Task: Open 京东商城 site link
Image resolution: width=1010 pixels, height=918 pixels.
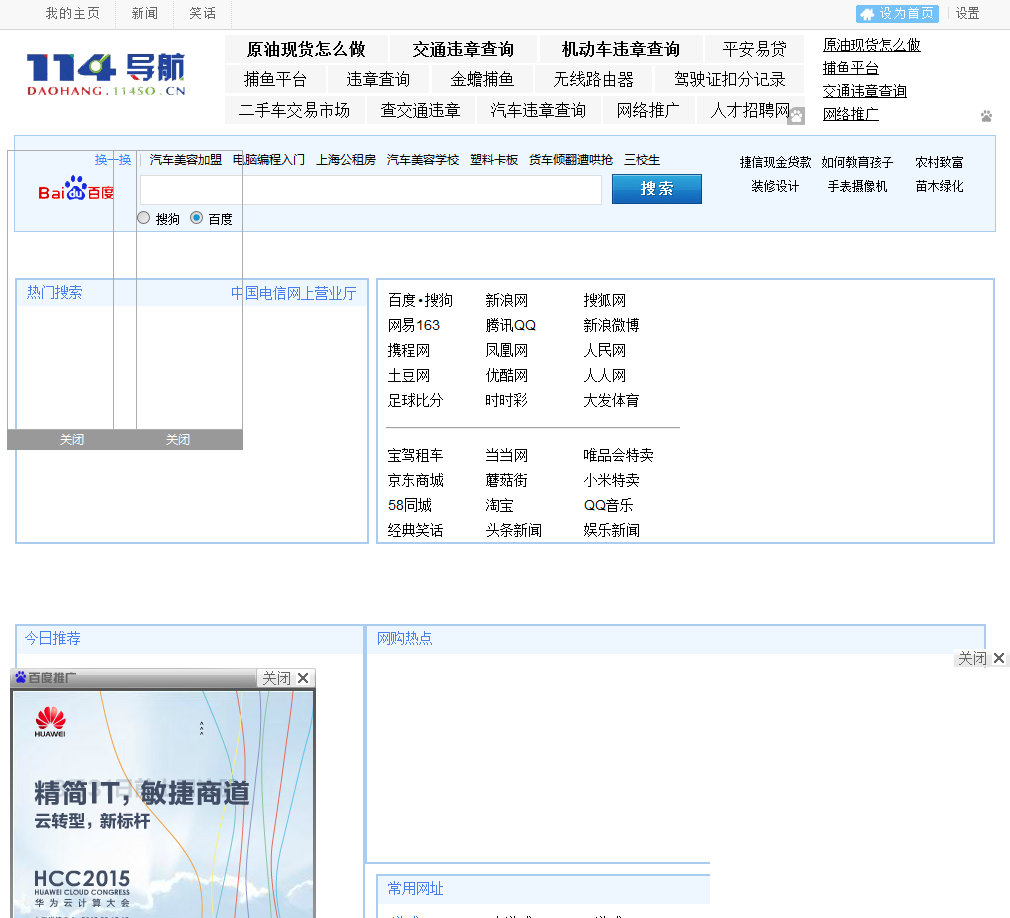Action: coord(415,481)
